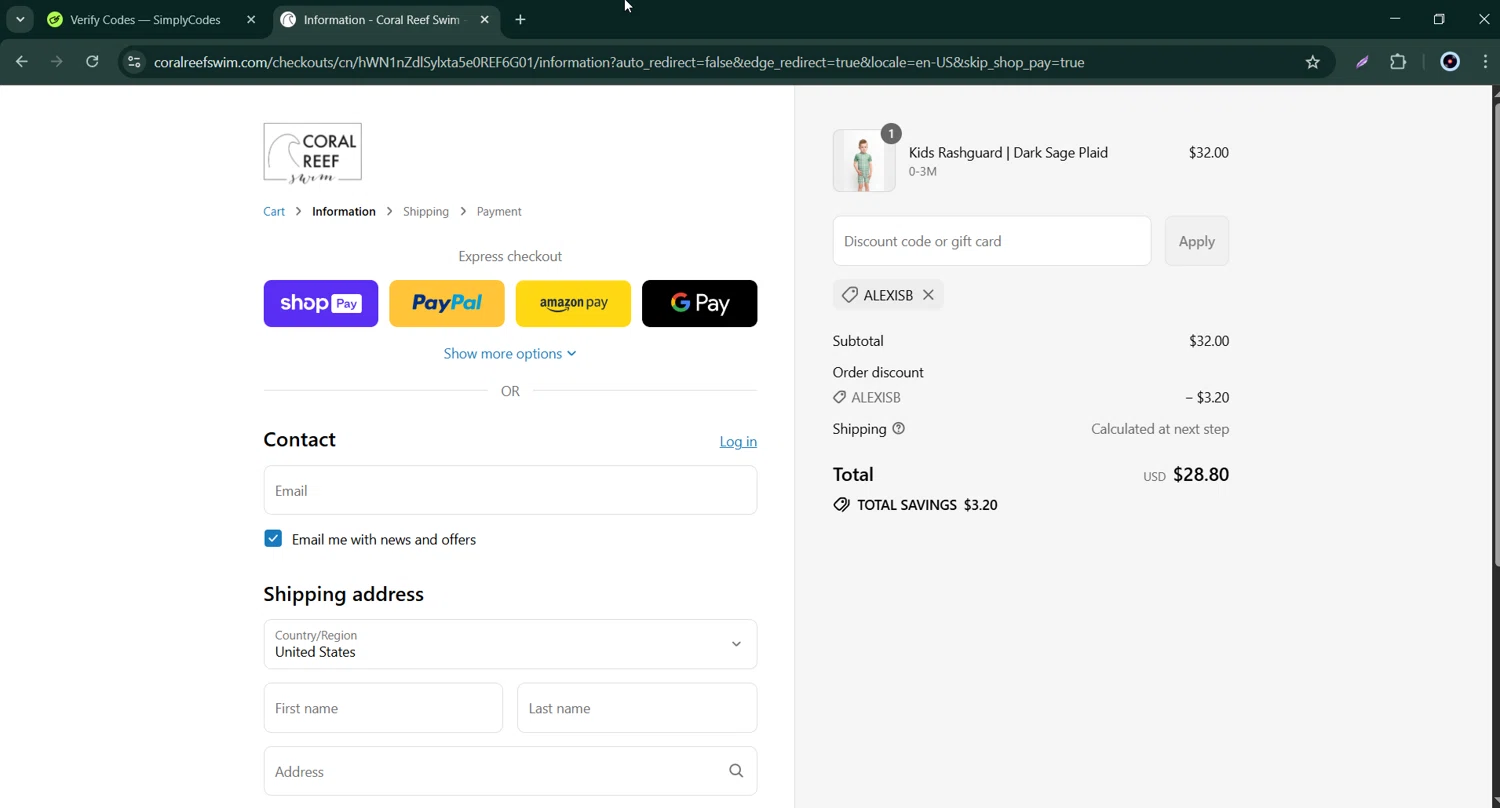
Task: Click the browser forward arrow
Action: click(57, 62)
